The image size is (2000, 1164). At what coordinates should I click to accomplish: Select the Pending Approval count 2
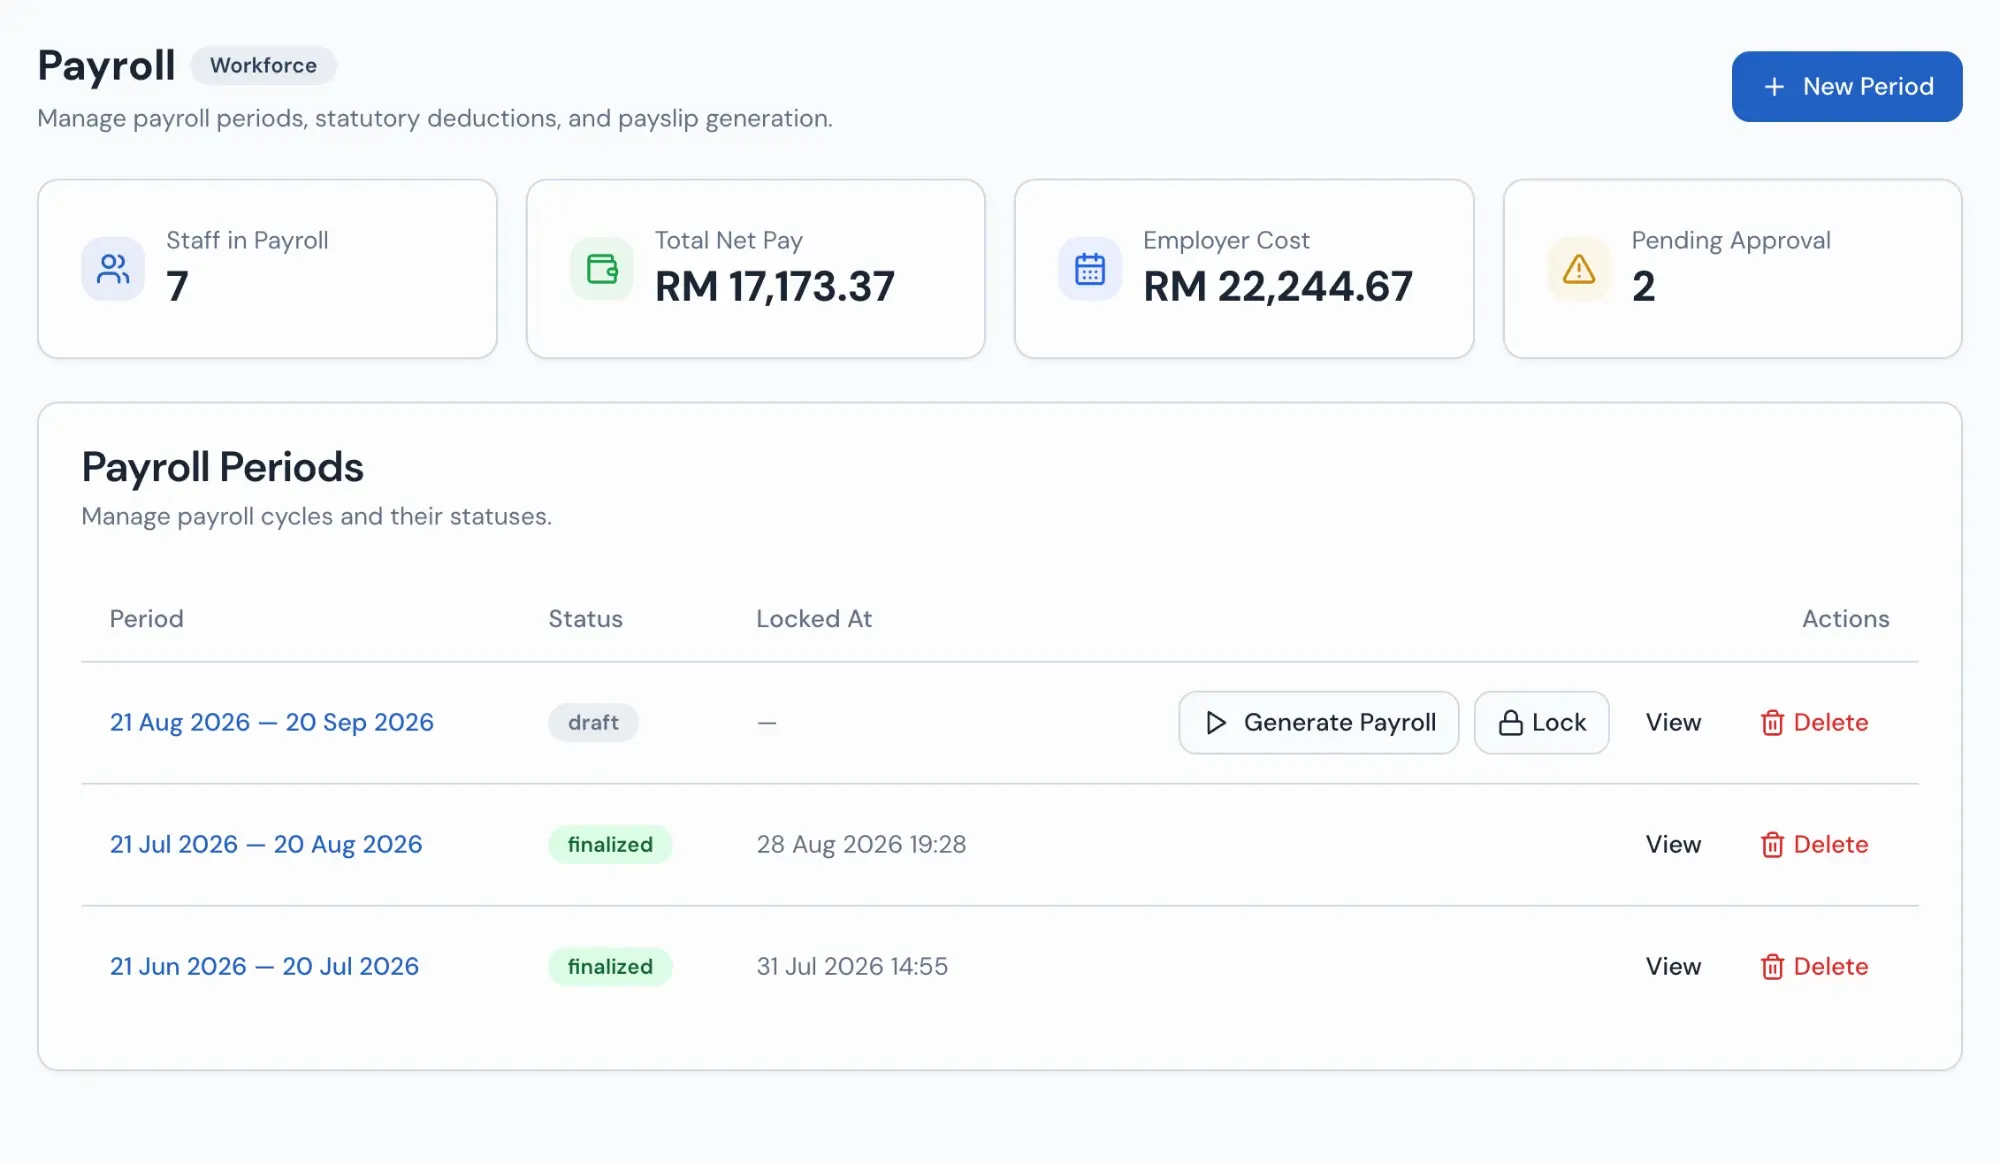[1643, 287]
